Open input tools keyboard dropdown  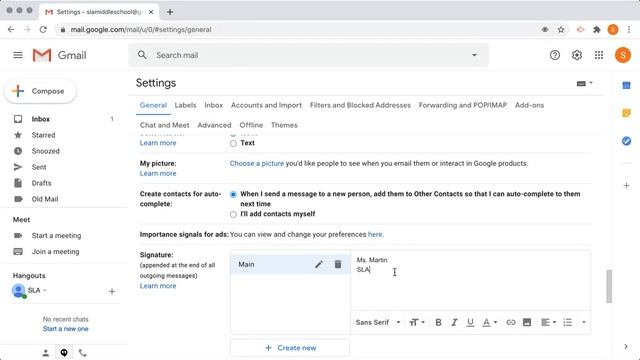[x=584, y=83]
